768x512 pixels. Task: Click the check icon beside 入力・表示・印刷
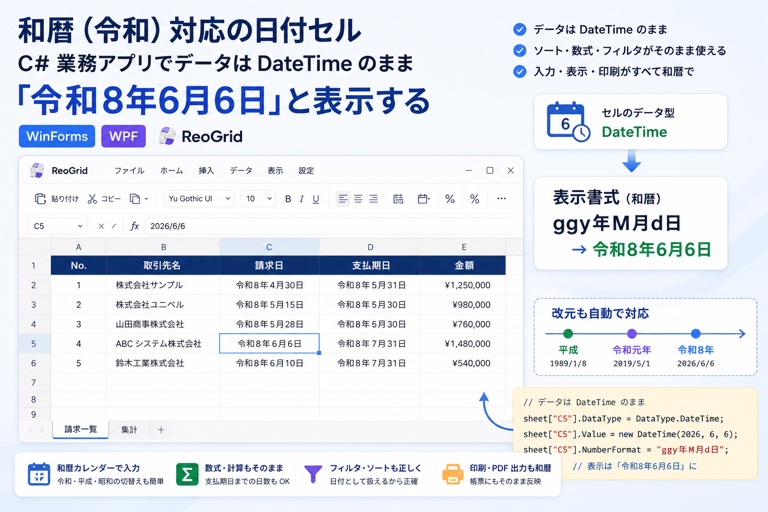click(x=520, y=72)
